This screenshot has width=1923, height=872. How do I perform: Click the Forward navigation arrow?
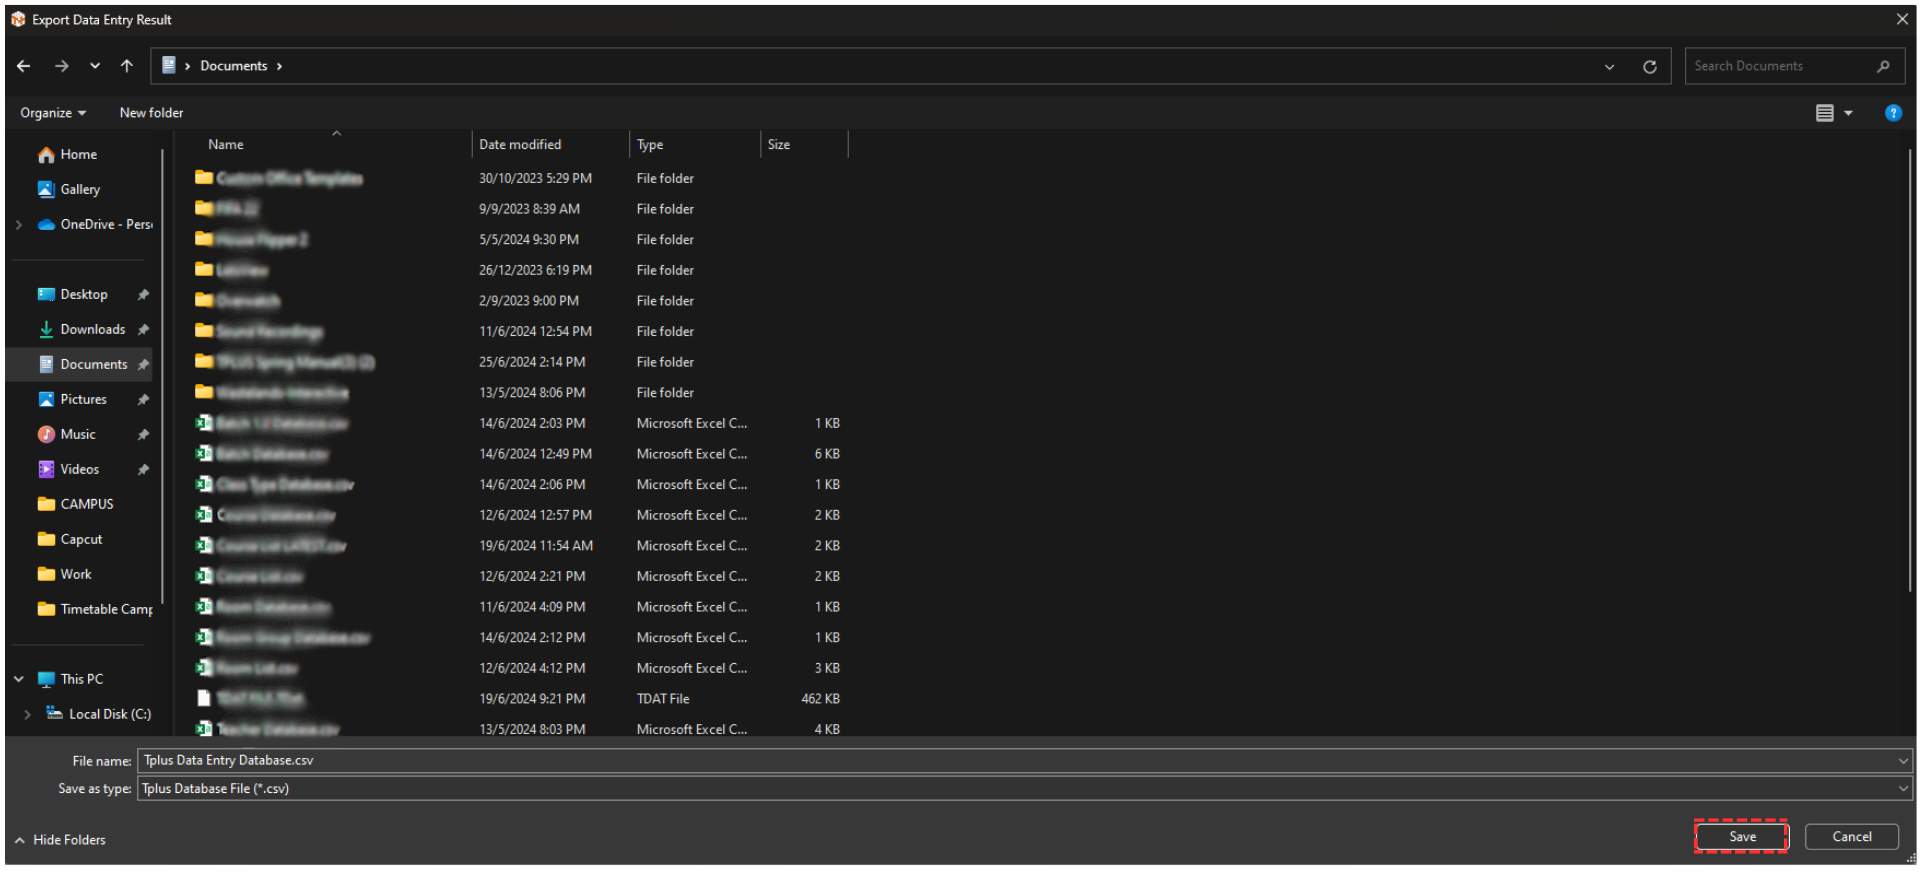[62, 66]
